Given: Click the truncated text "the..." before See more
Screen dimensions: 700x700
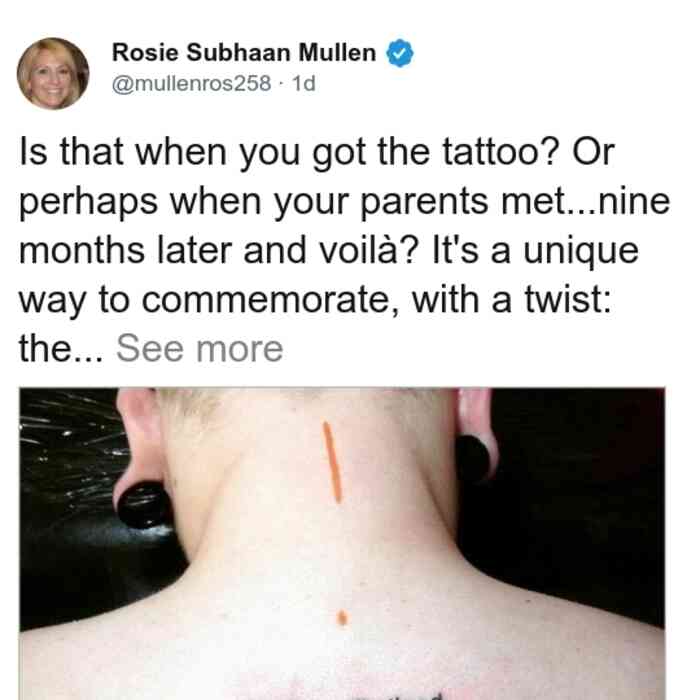Looking at the screenshot, I should [61, 349].
